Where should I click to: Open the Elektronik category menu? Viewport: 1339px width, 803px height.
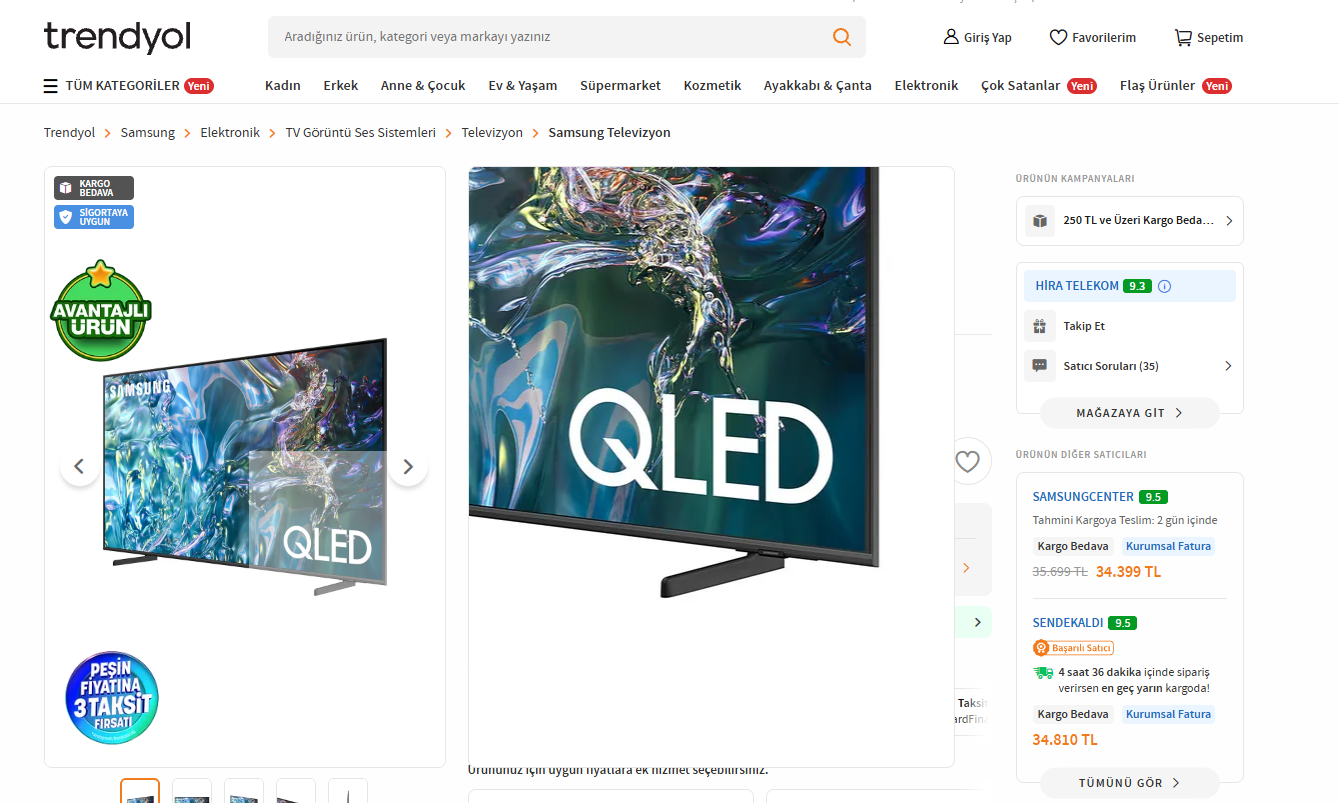coord(926,86)
